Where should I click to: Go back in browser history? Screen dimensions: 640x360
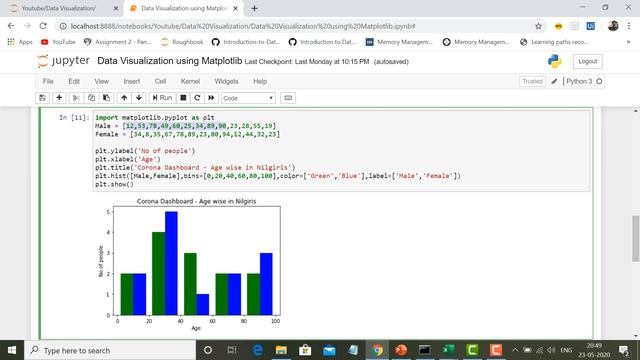(11, 26)
